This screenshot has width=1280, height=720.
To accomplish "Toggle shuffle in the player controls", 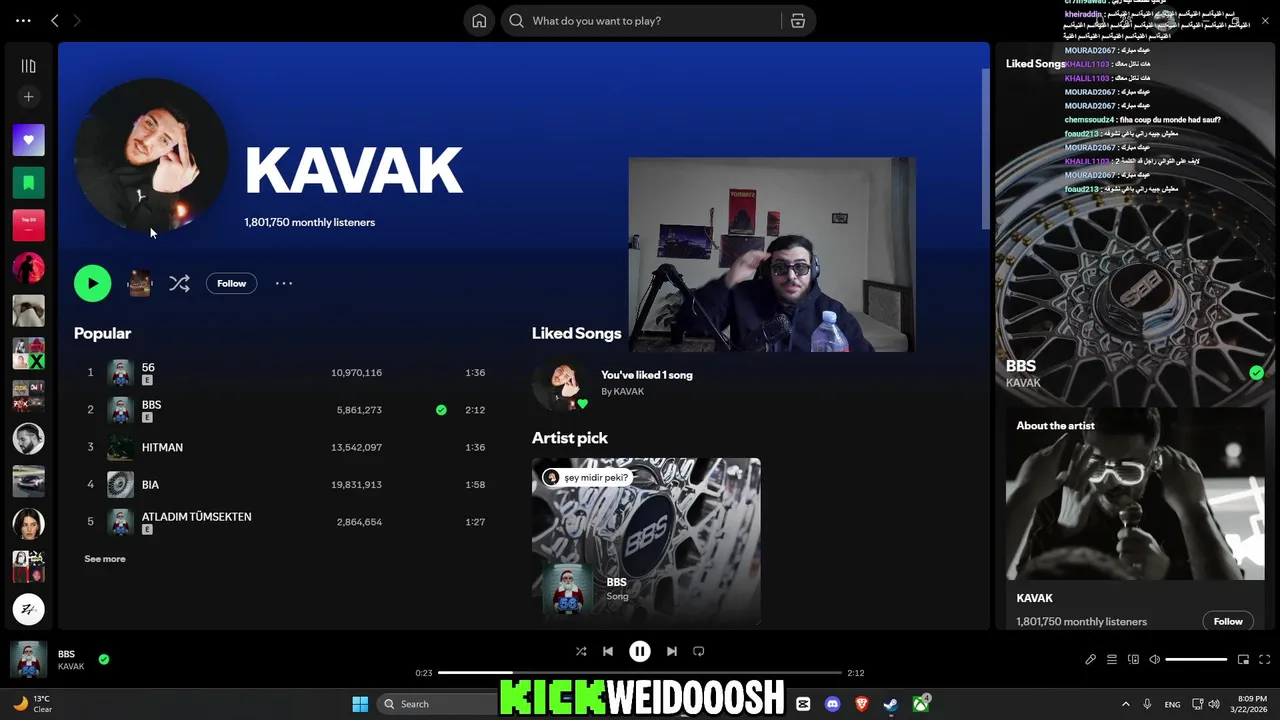I will pyautogui.click(x=581, y=651).
